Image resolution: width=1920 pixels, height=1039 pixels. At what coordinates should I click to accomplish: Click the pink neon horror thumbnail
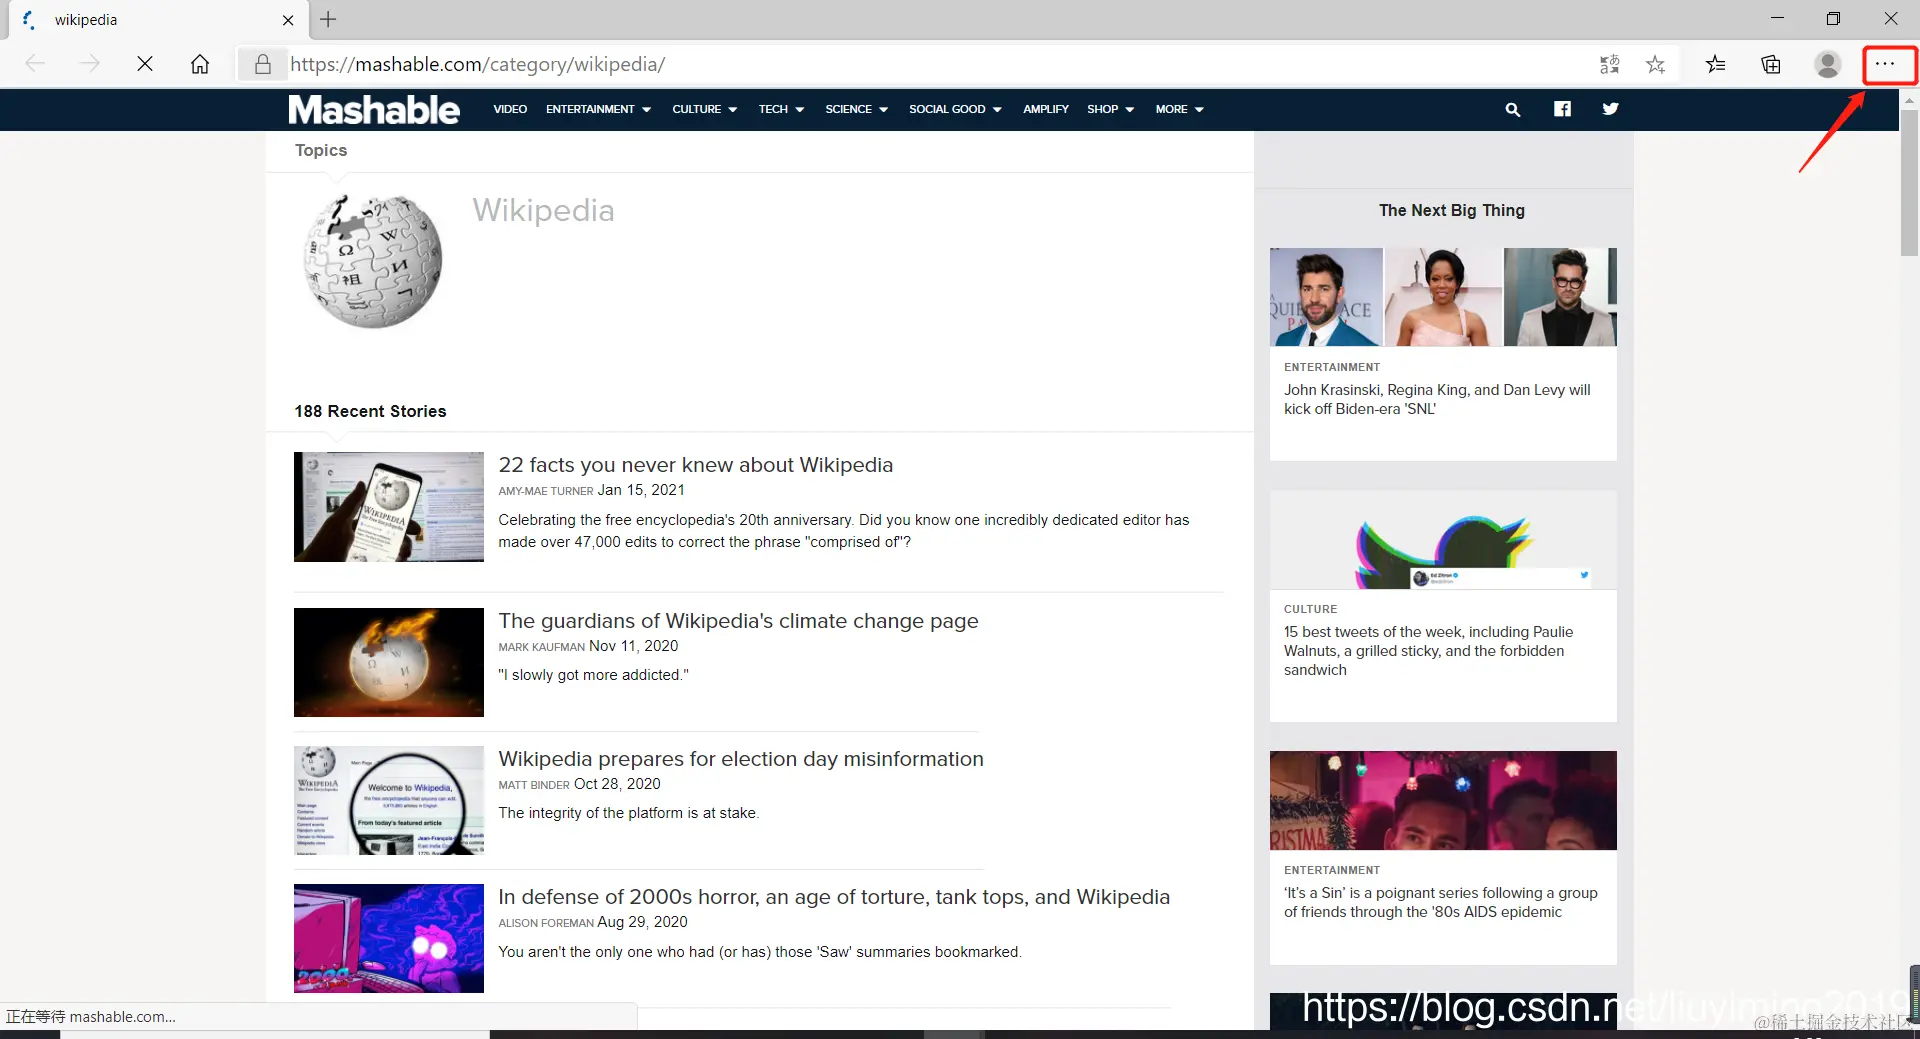(x=389, y=938)
